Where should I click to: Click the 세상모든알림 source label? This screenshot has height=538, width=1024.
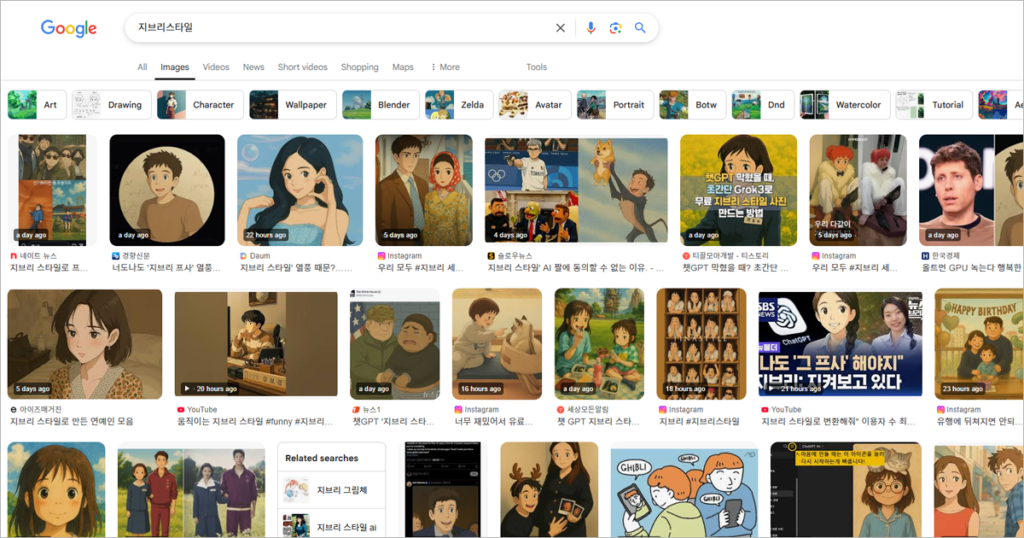[588, 409]
